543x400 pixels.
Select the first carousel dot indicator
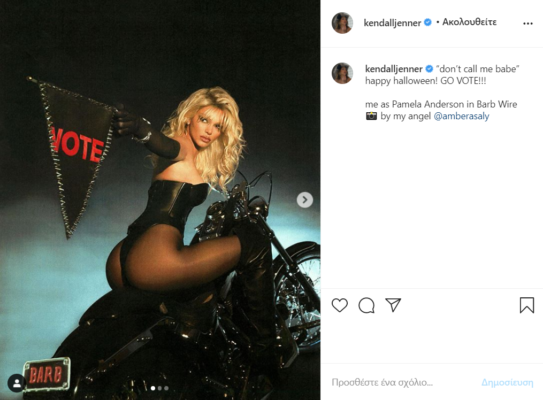click(x=153, y=388)
